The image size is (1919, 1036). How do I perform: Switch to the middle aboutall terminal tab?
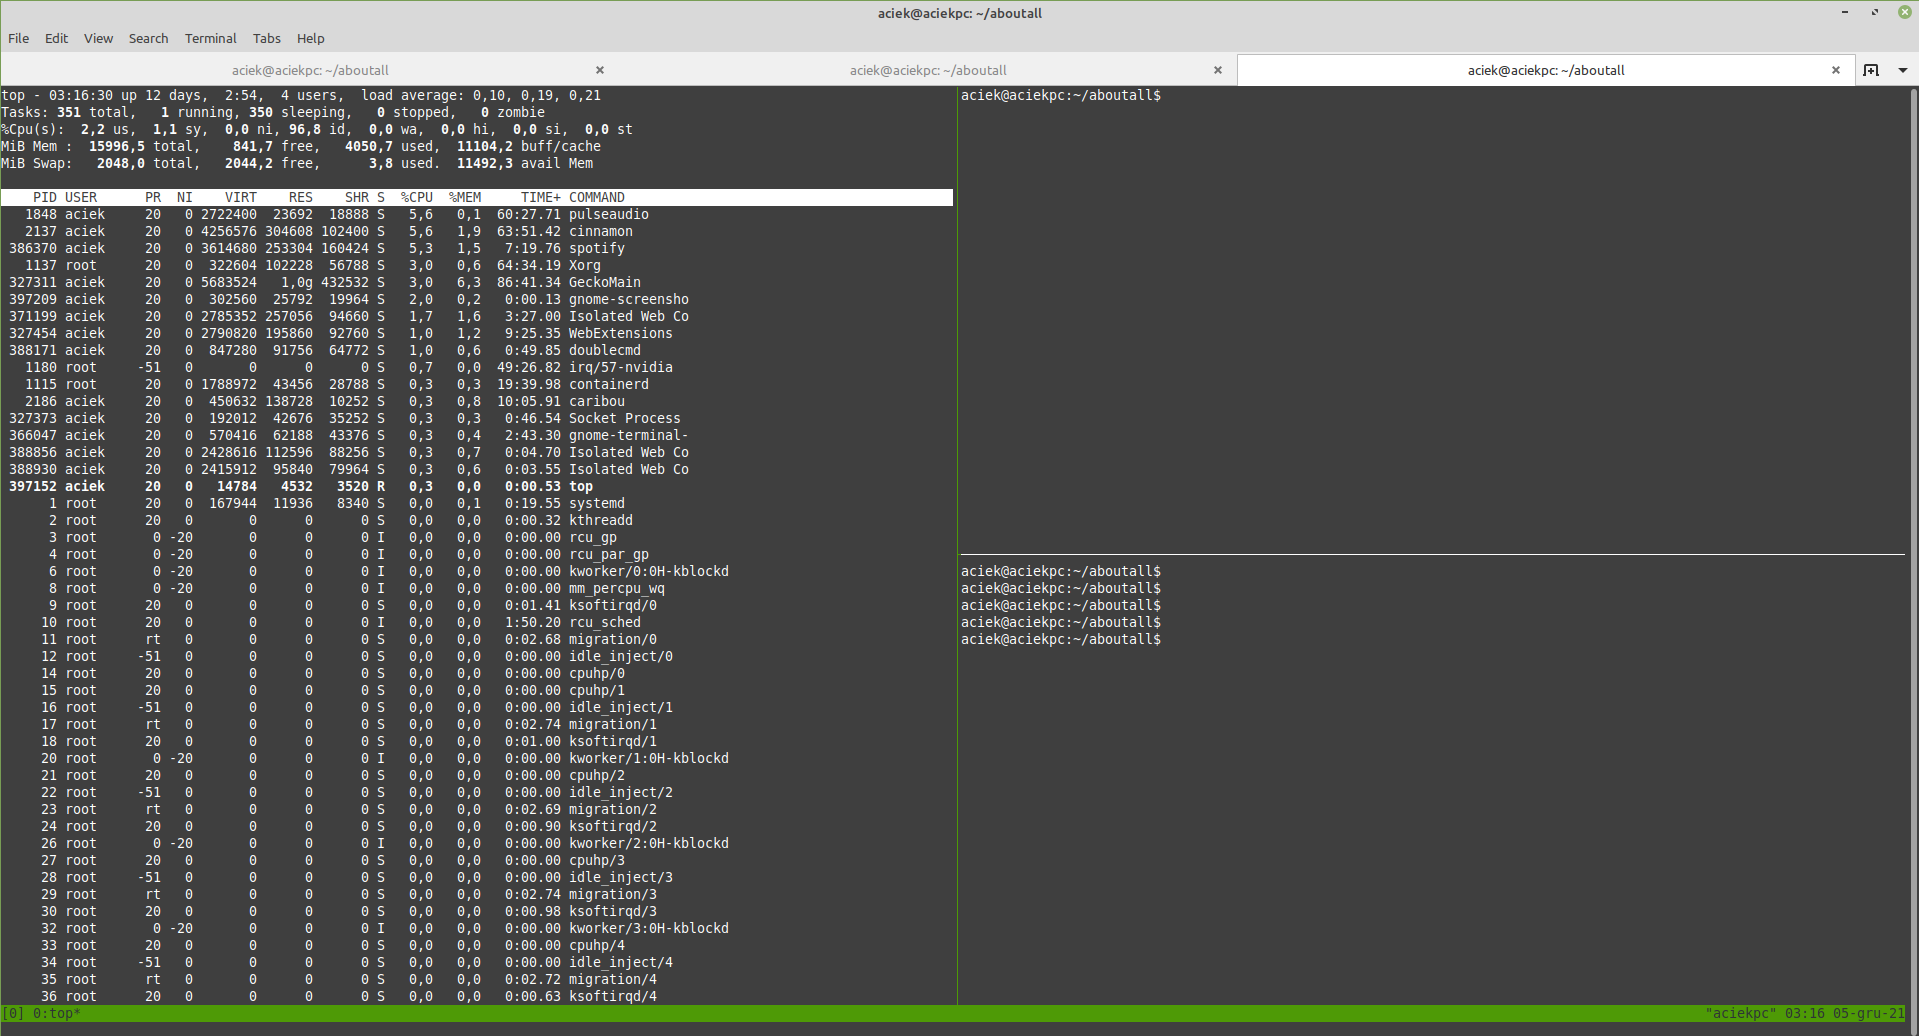coord(928,70)
